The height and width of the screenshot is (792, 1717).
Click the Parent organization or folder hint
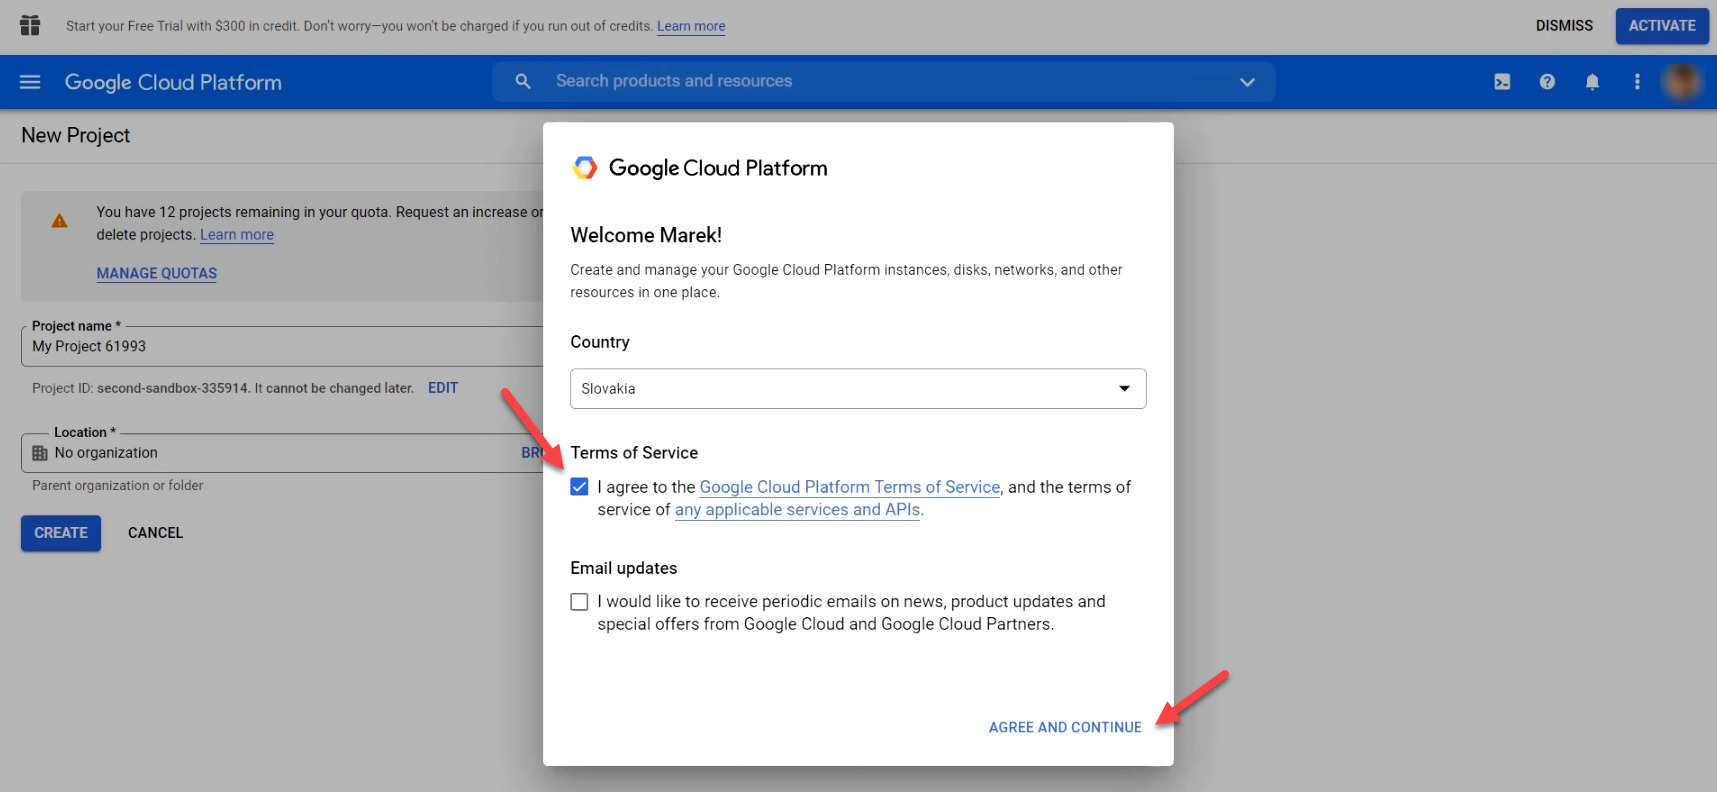[117, 486]
